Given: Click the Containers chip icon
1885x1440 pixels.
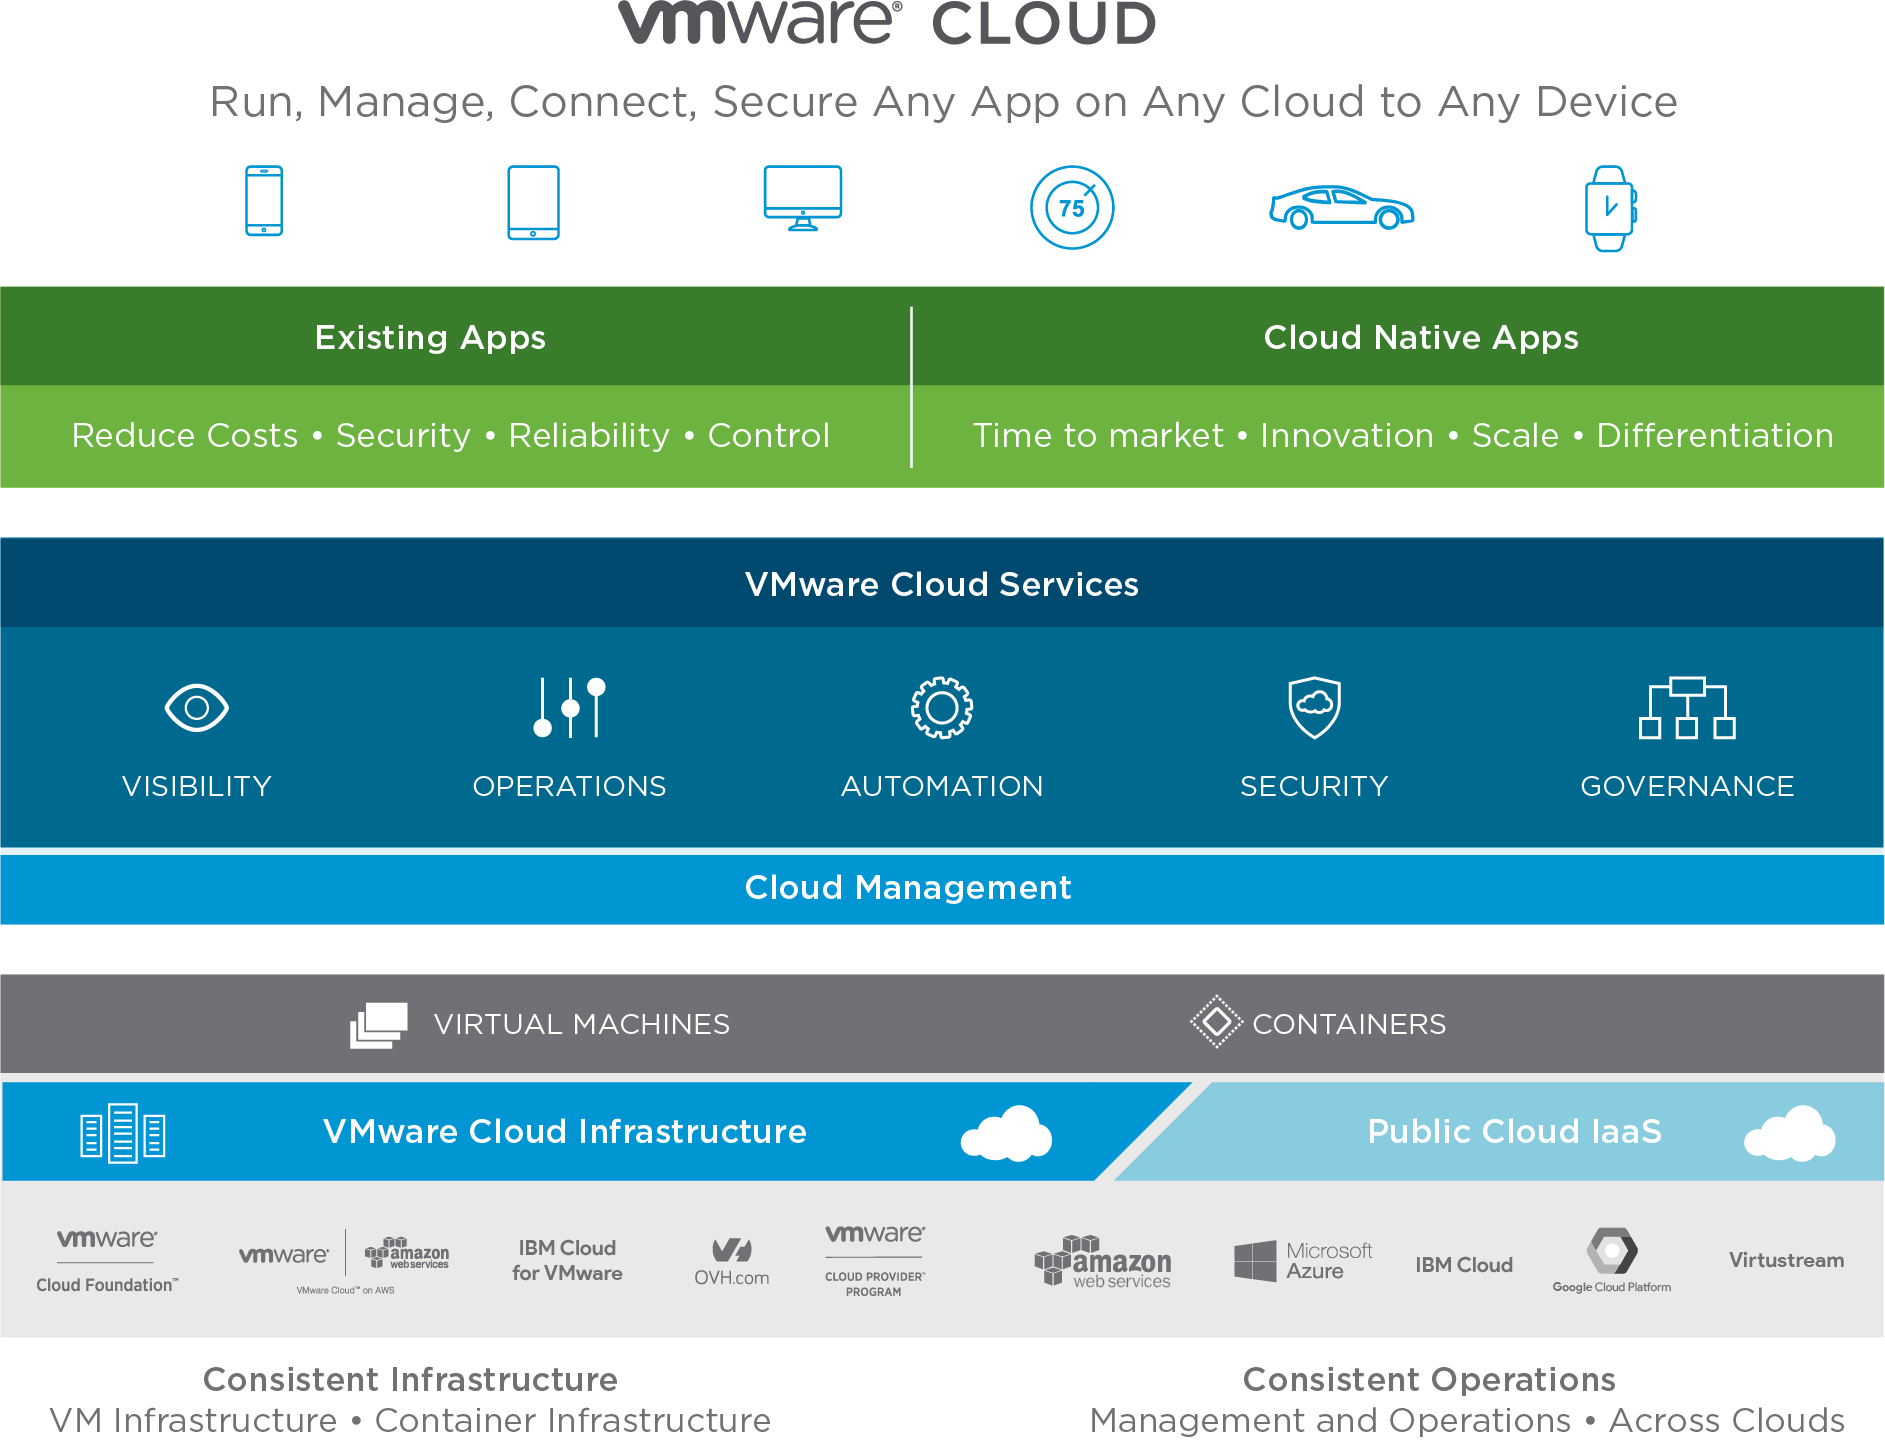Looking at the screenshot, I should [x=1215, y=1023].
